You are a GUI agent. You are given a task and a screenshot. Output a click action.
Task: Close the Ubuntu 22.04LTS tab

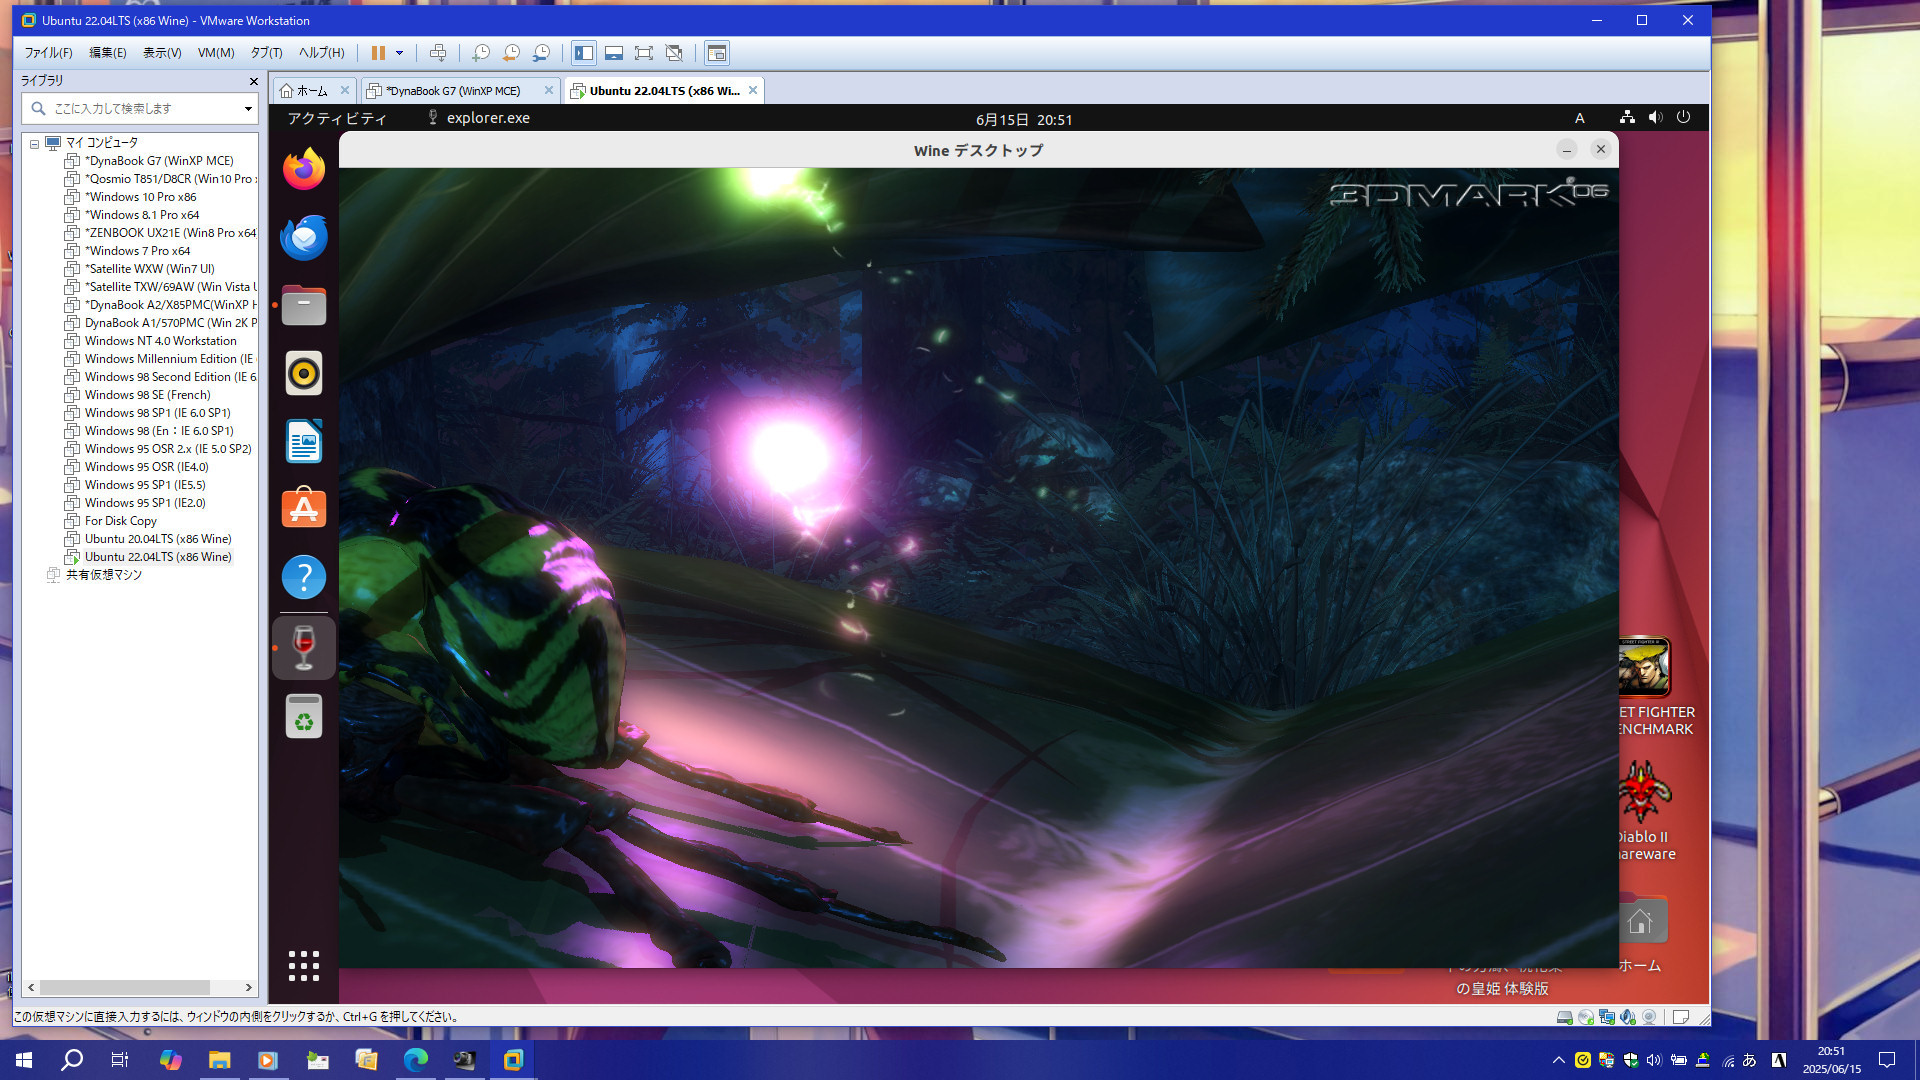point(753,90)
